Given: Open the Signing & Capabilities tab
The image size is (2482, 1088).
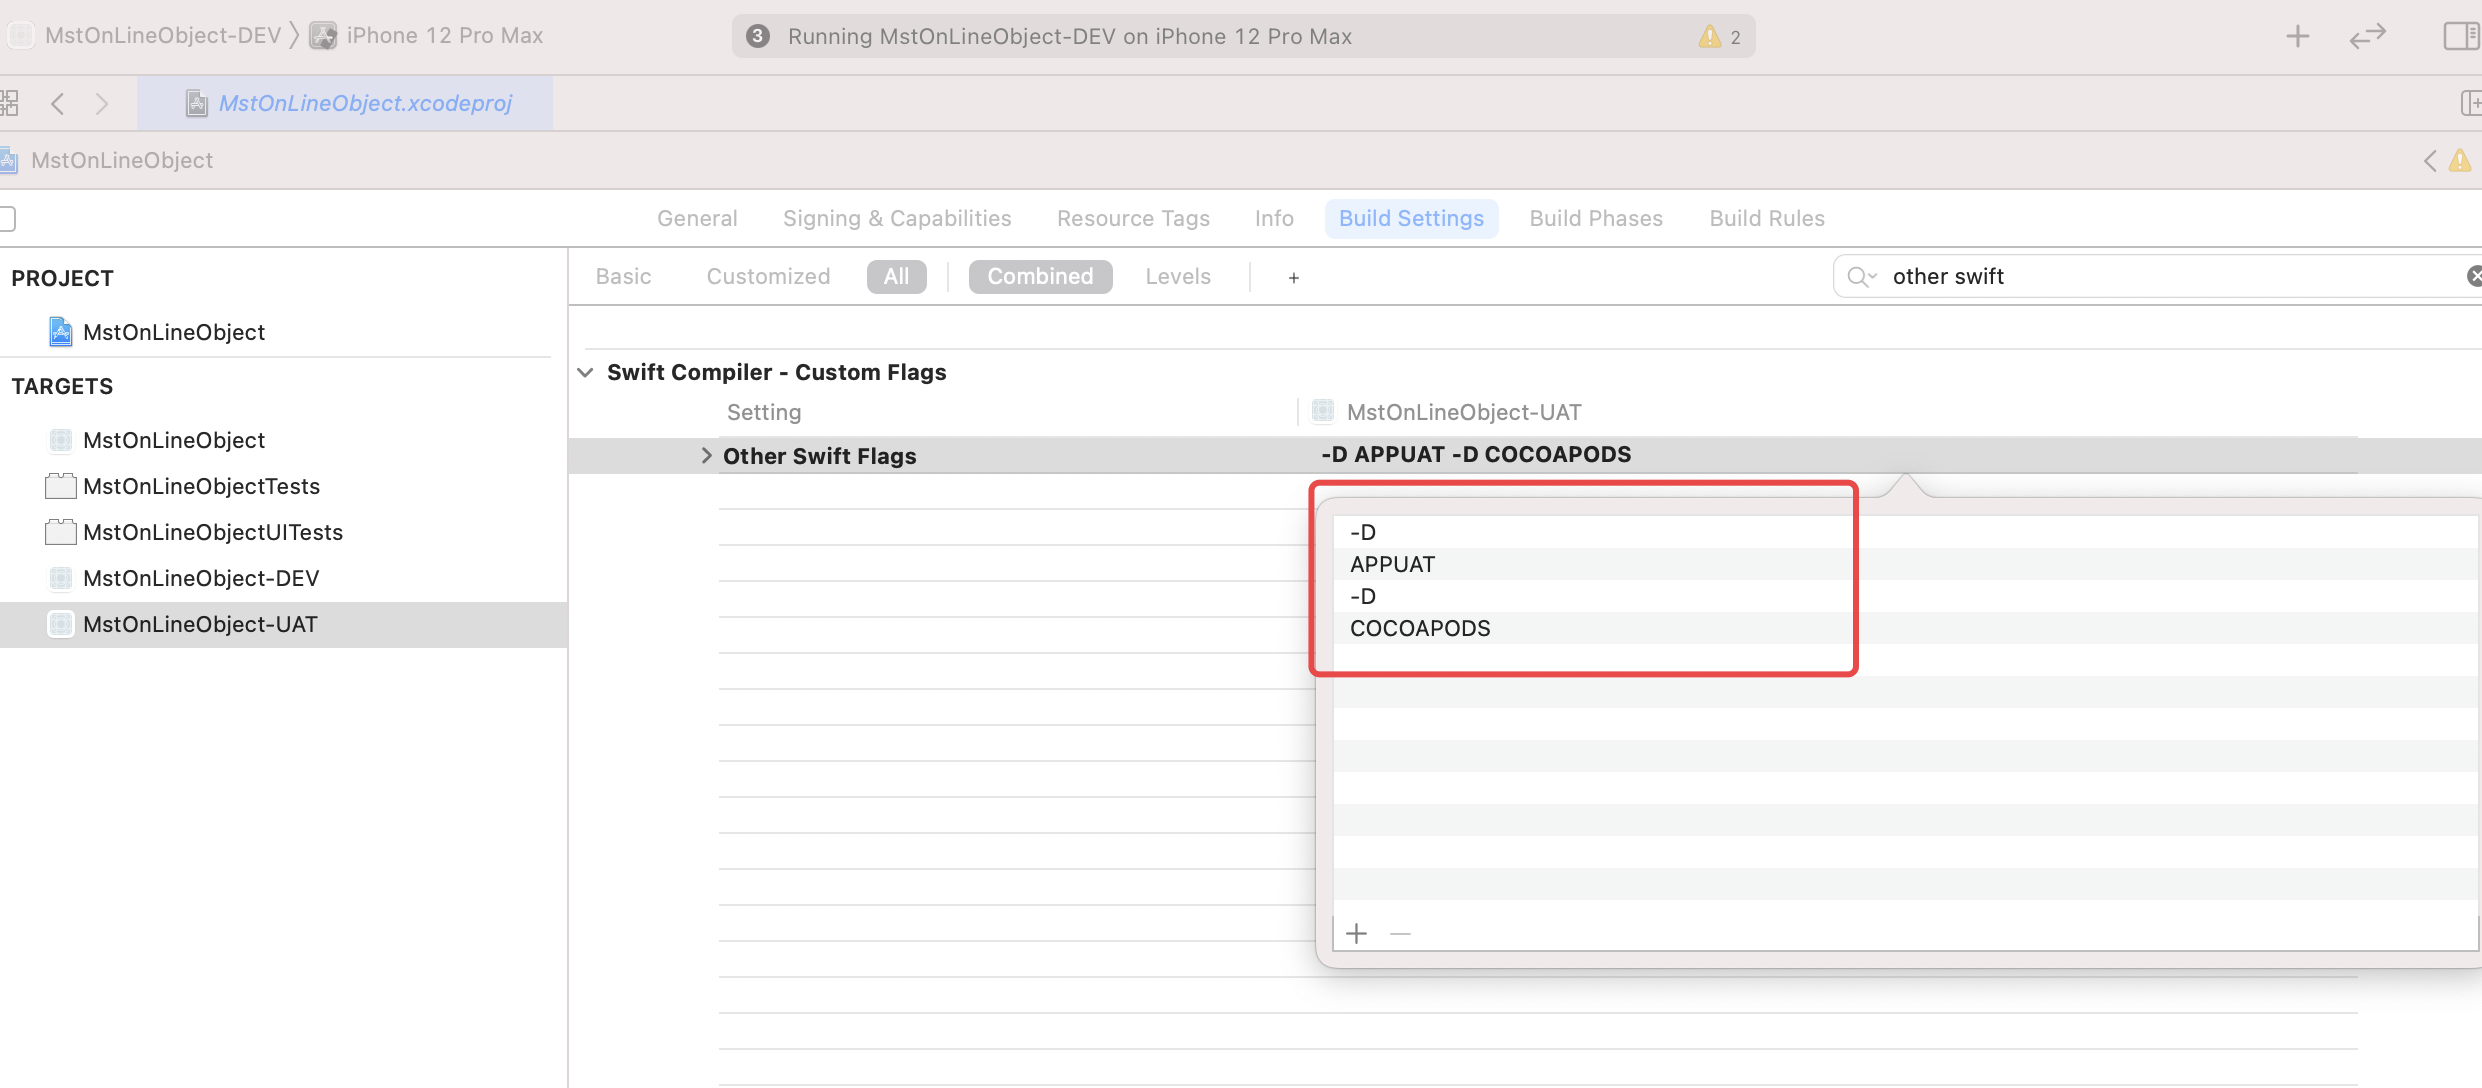Looking at the screenshot, I should (x=897, y=218).
